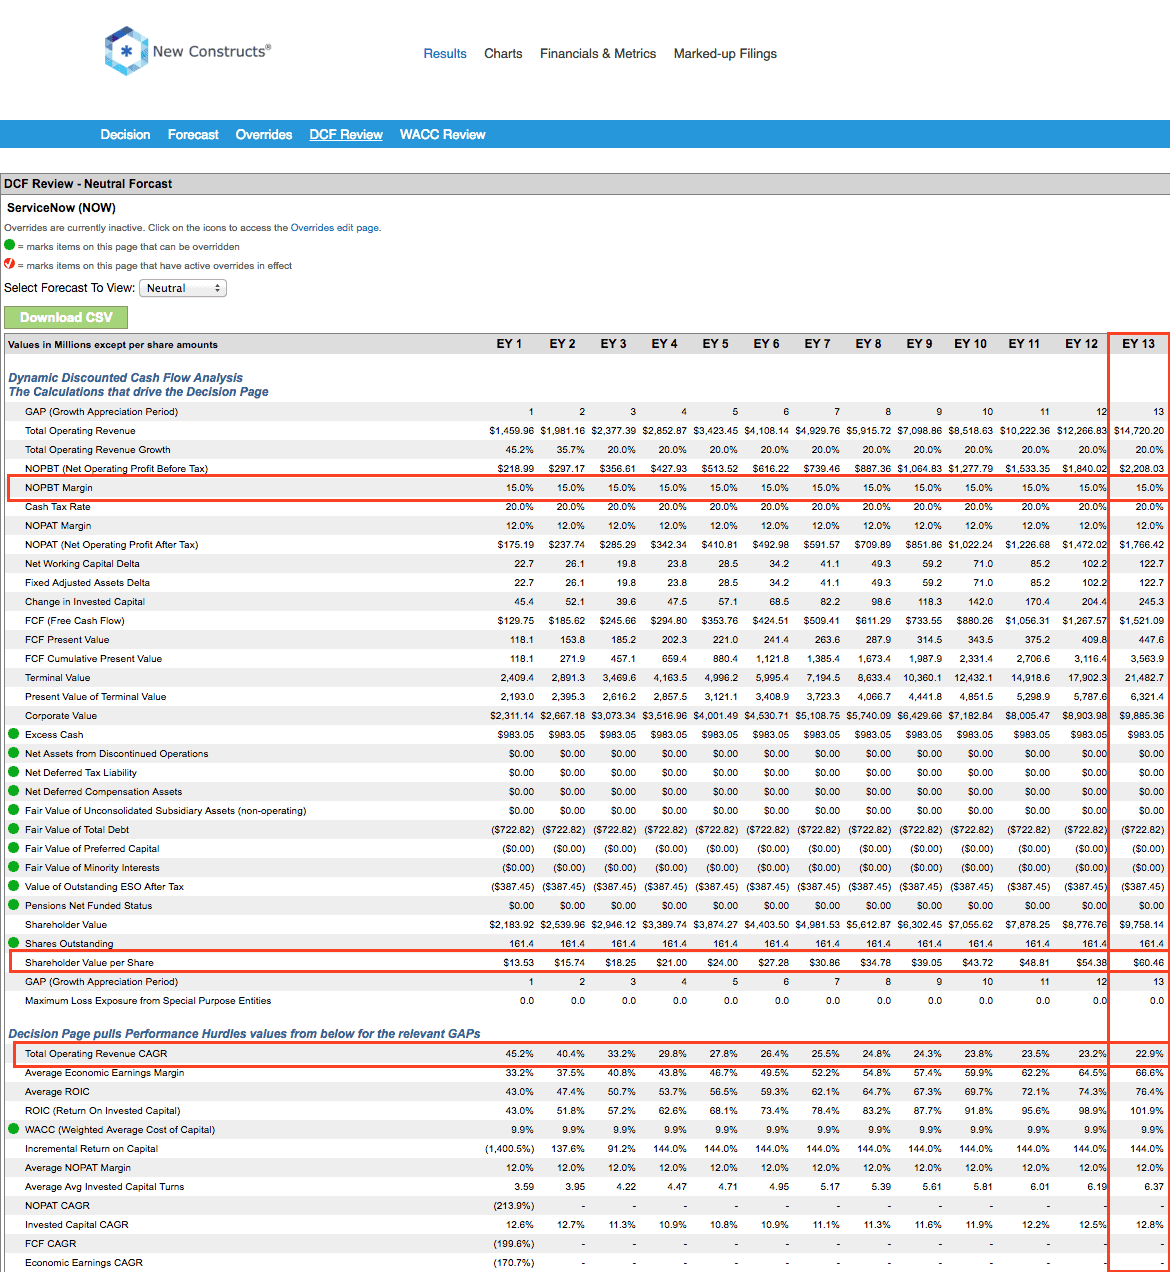Go to Forecast page in blue bar
Viewport: 1170px width, 1272px height.
coord(193,134)
